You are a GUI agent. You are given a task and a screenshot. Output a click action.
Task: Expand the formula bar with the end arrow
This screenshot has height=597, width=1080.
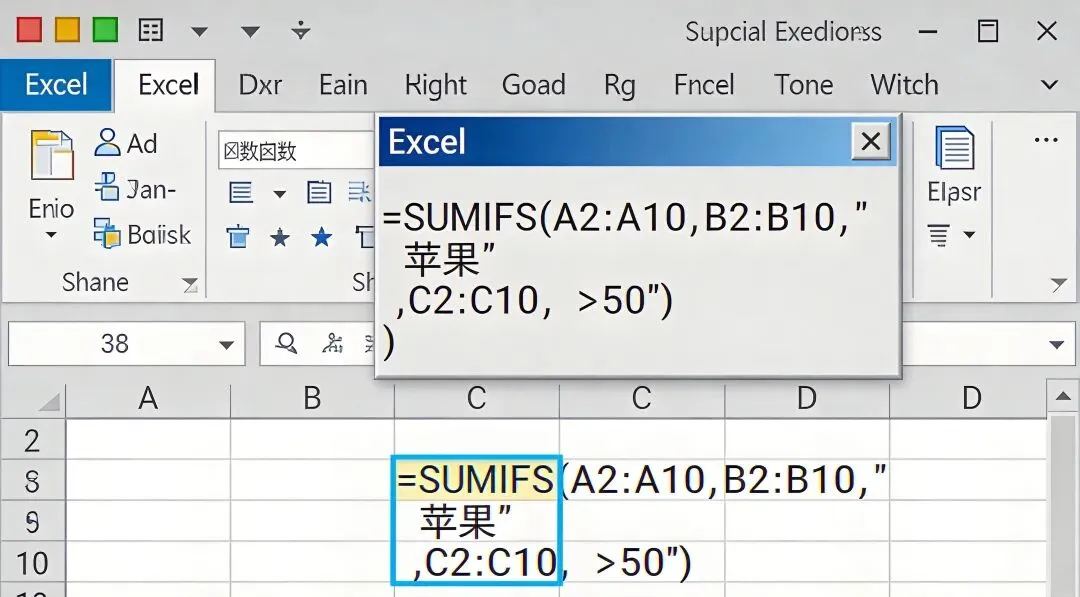pyautogui.click(x=1057, y=344)
